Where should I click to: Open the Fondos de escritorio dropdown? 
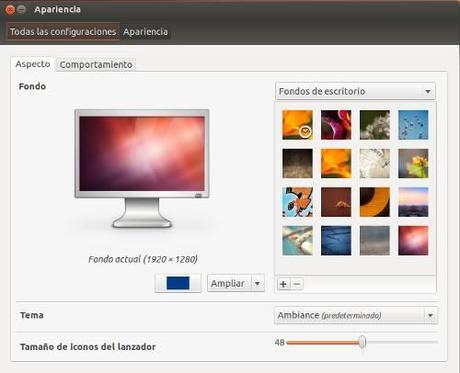point(355,91)
